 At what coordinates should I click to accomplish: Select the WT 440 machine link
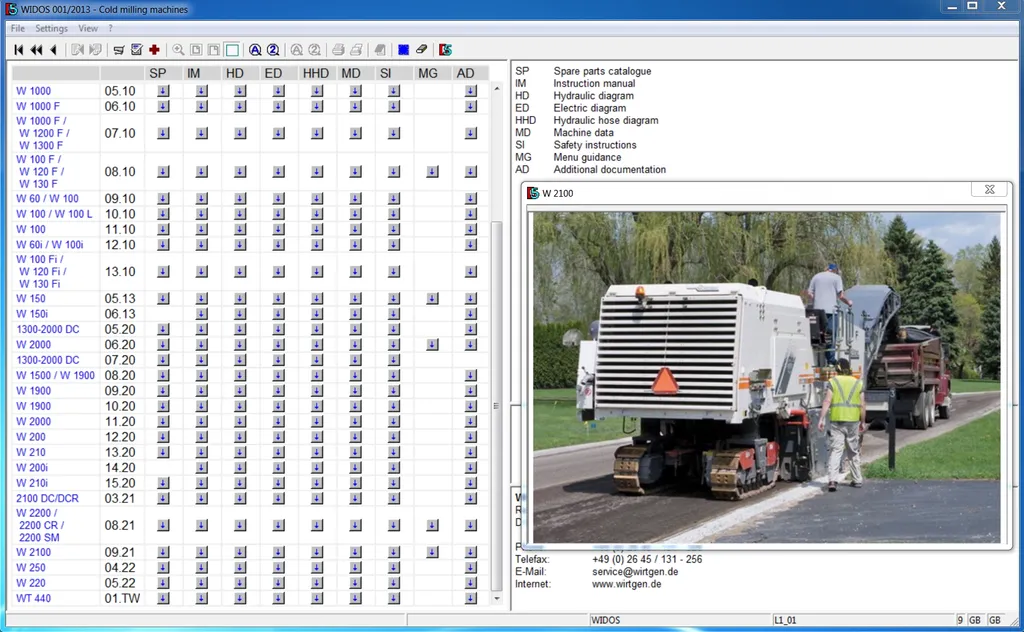click(x=33, y=598)
